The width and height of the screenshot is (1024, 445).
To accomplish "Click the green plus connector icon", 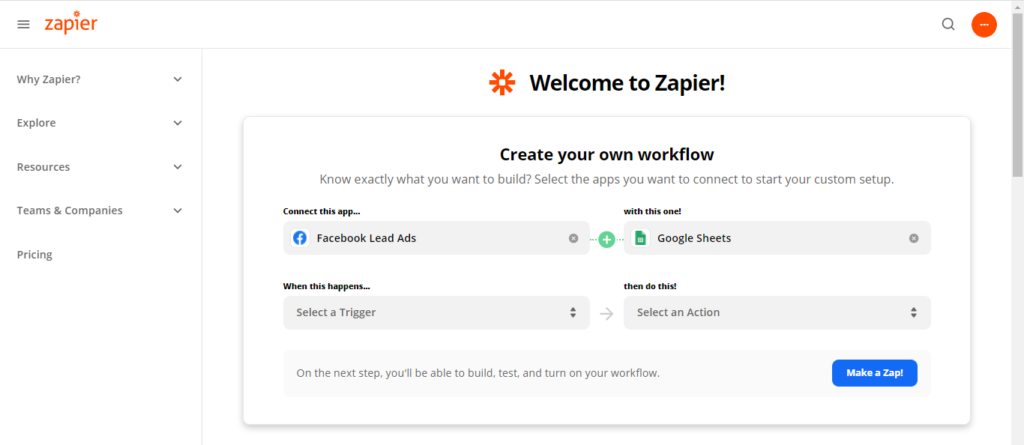I will [x=607, y=239].
